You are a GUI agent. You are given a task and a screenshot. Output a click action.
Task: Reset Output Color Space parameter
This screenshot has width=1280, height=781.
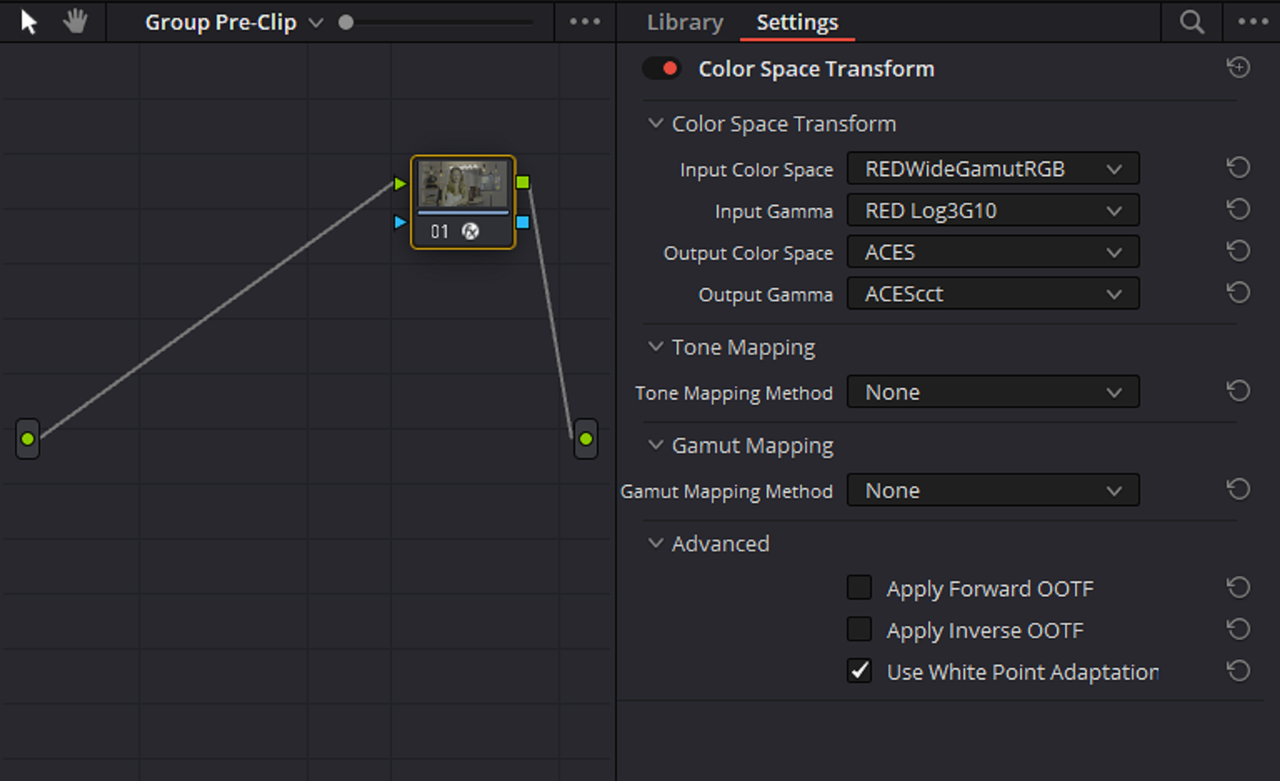(1238, 251)
